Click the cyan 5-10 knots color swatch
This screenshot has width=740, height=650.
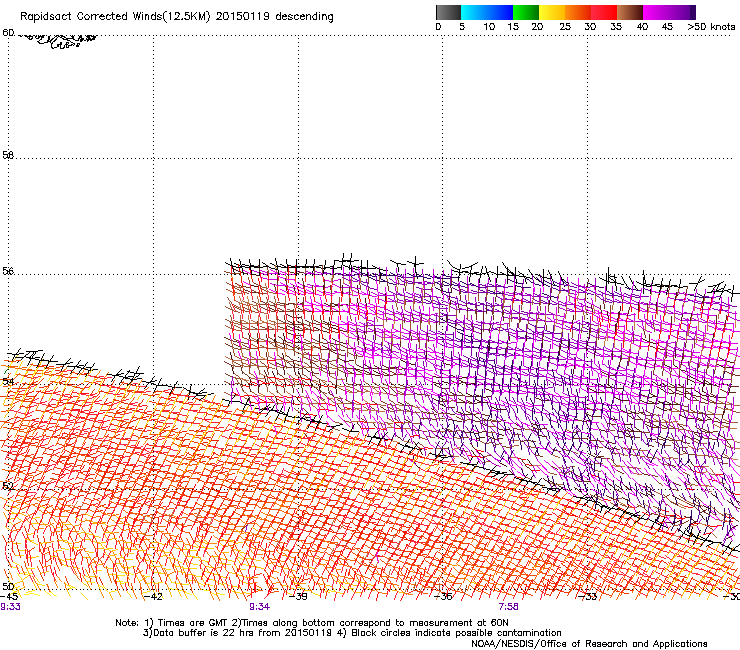click(474, 12)
